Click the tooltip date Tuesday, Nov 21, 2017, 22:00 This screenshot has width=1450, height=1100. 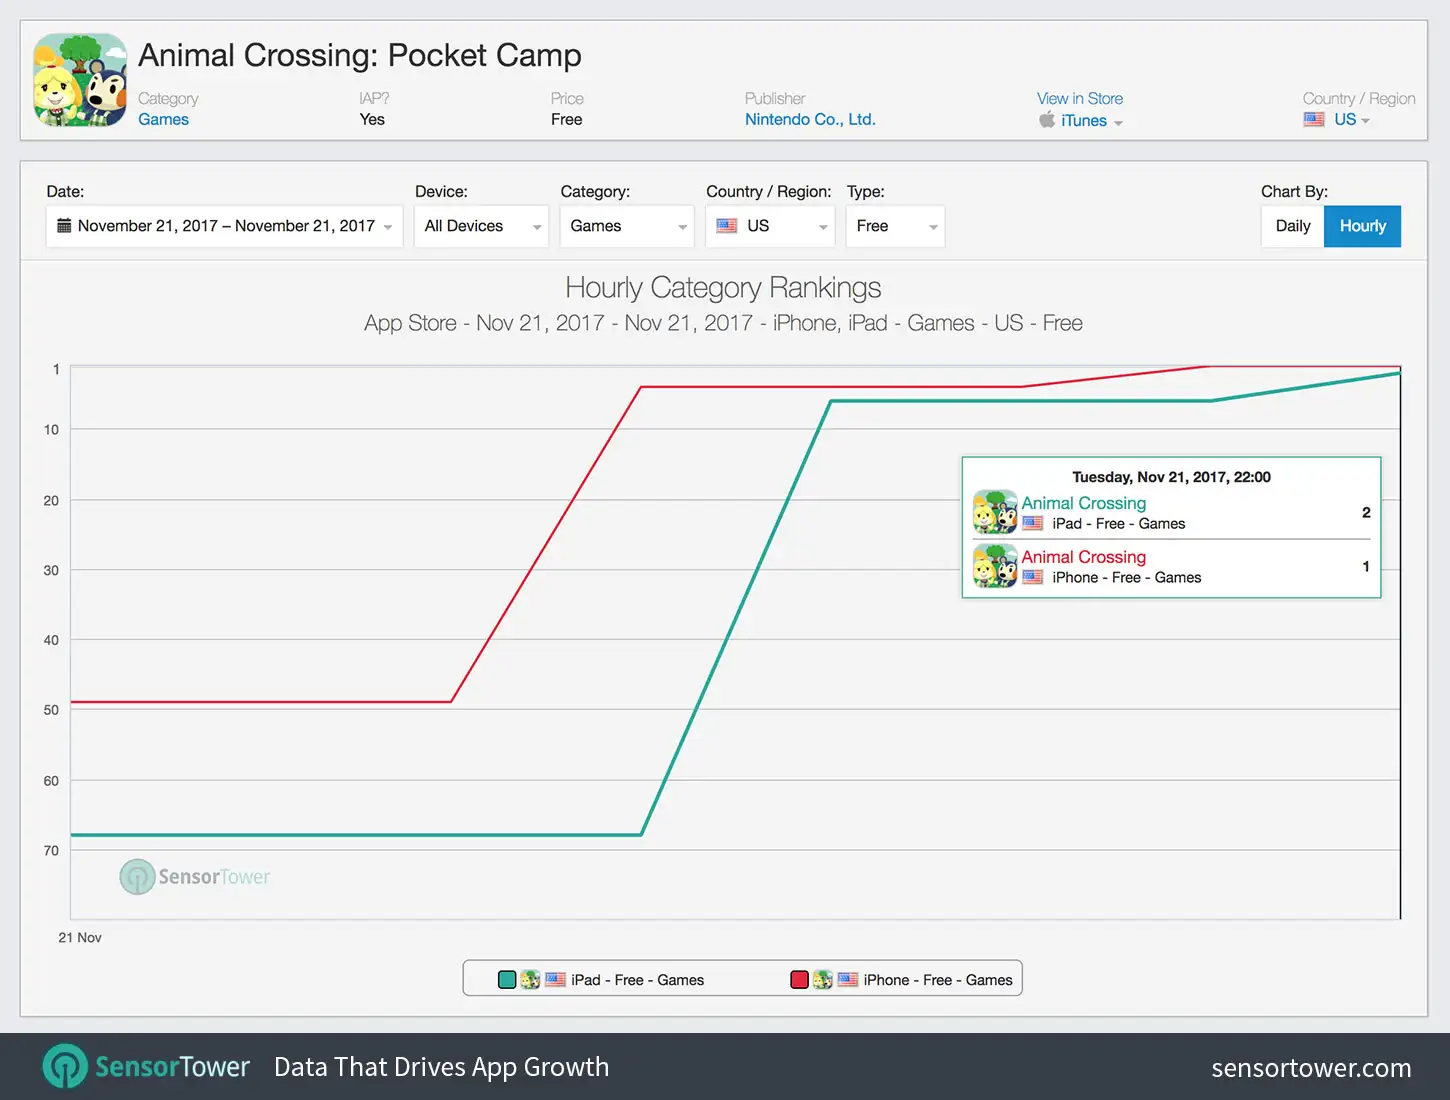pyautogui.click(x=1171, y=477)
